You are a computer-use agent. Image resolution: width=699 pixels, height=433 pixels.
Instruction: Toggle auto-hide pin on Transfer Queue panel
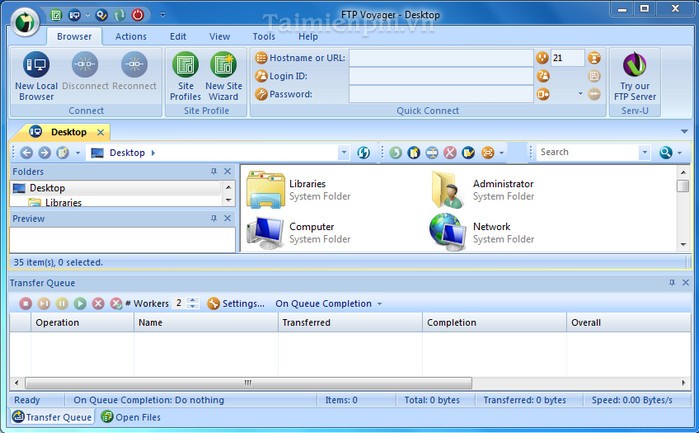click(672, 283)
